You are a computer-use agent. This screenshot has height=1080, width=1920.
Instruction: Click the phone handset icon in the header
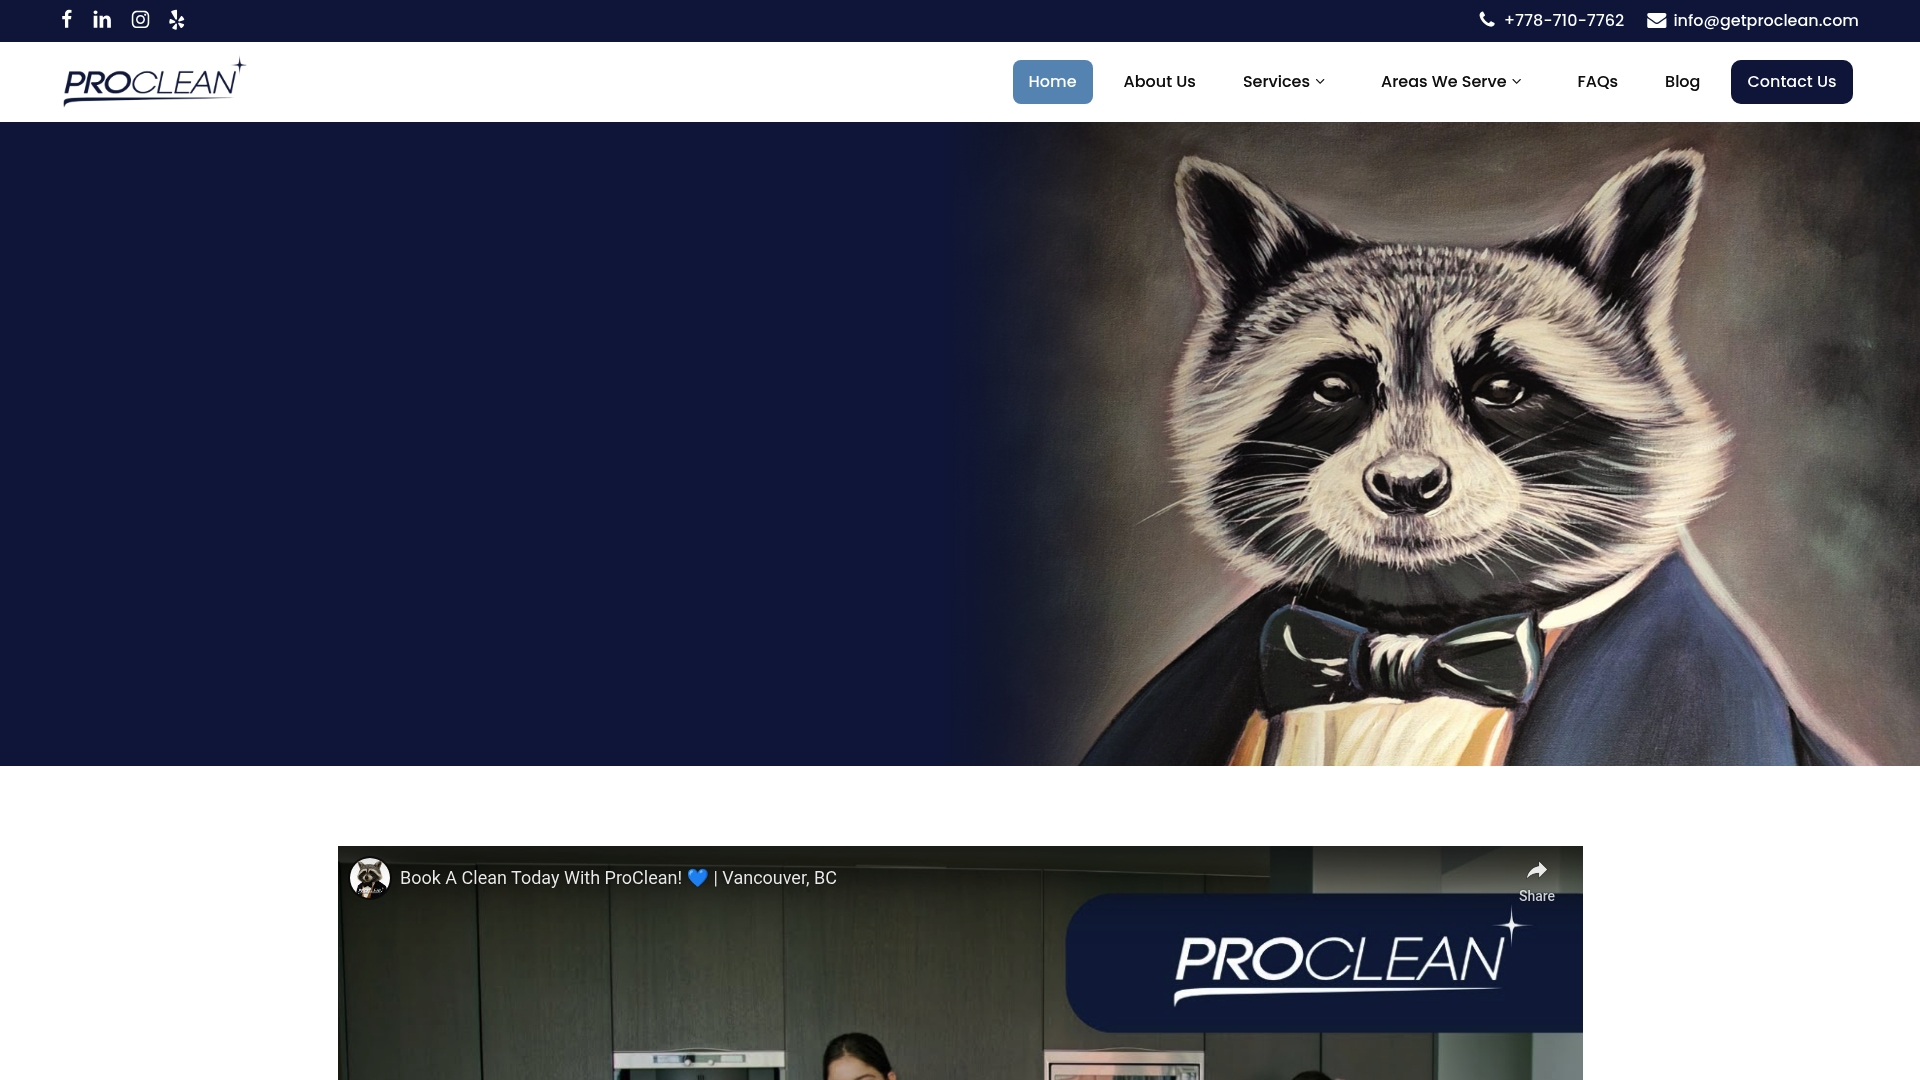point(1486,20)
